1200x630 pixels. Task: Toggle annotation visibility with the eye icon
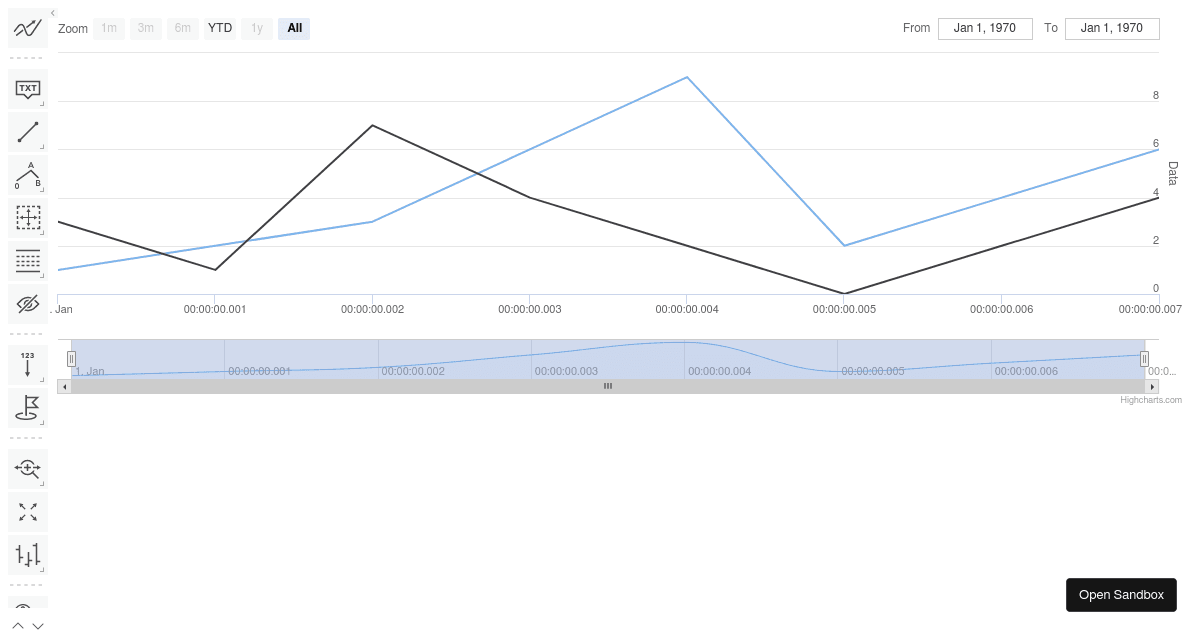coord(28,304)
